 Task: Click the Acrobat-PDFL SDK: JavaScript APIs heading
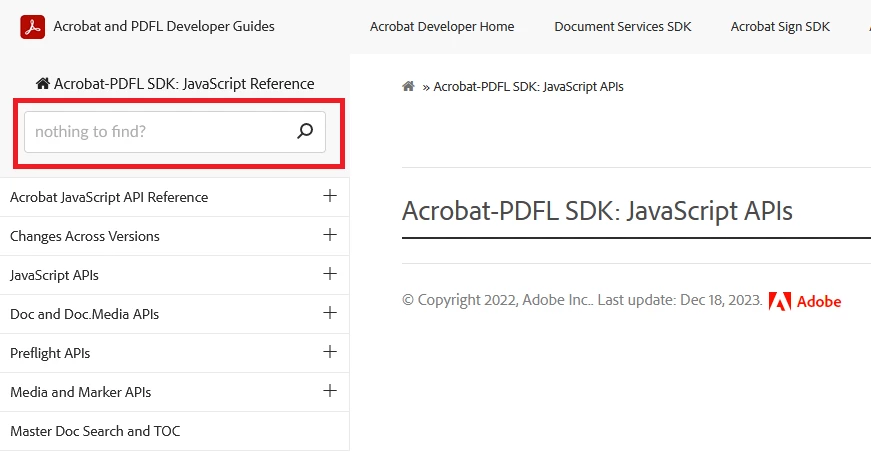coord(597,211)
